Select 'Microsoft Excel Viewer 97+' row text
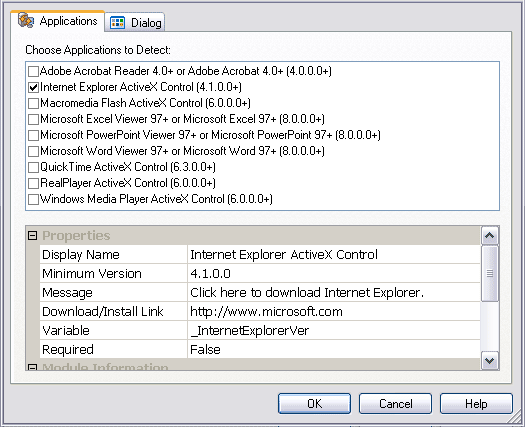Screen dimensions: 525x427 pyautogui.click(x=182, y=119)
